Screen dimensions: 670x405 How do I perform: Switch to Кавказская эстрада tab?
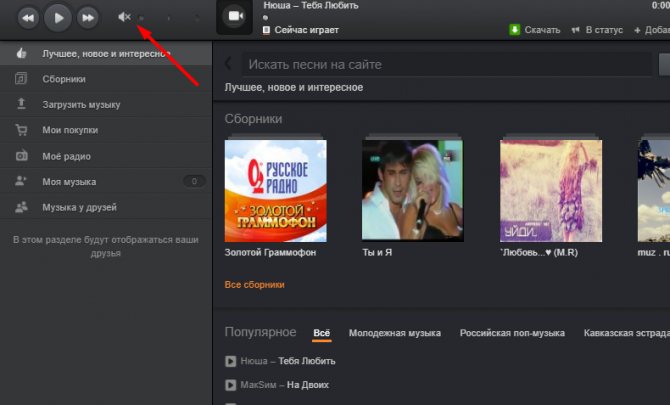pyautogui.click(x=627, y=333)
